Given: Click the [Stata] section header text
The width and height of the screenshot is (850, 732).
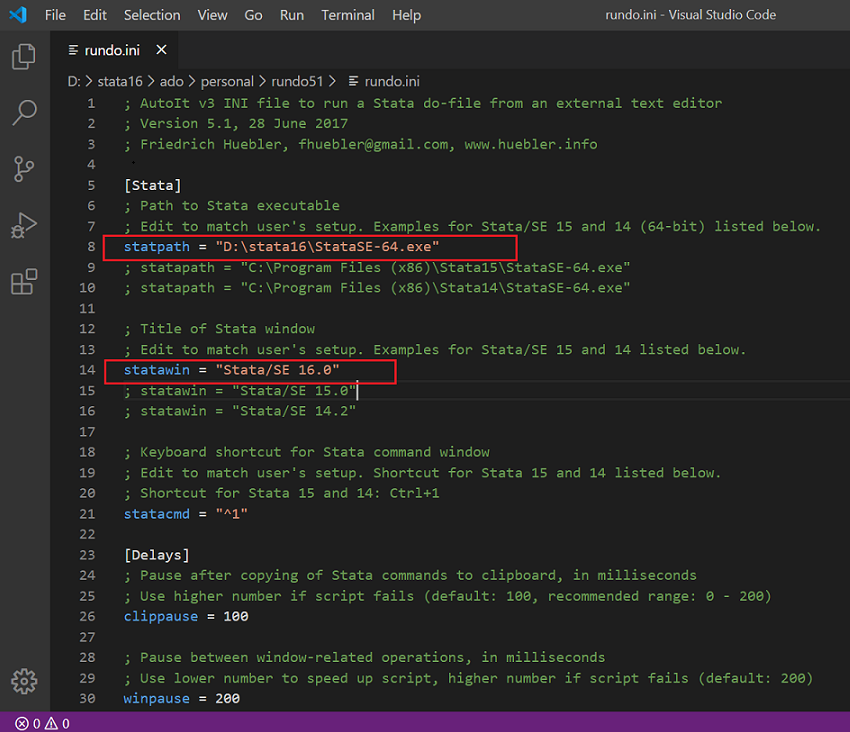Looking at the screenshot, I should [x=152, y=185].
